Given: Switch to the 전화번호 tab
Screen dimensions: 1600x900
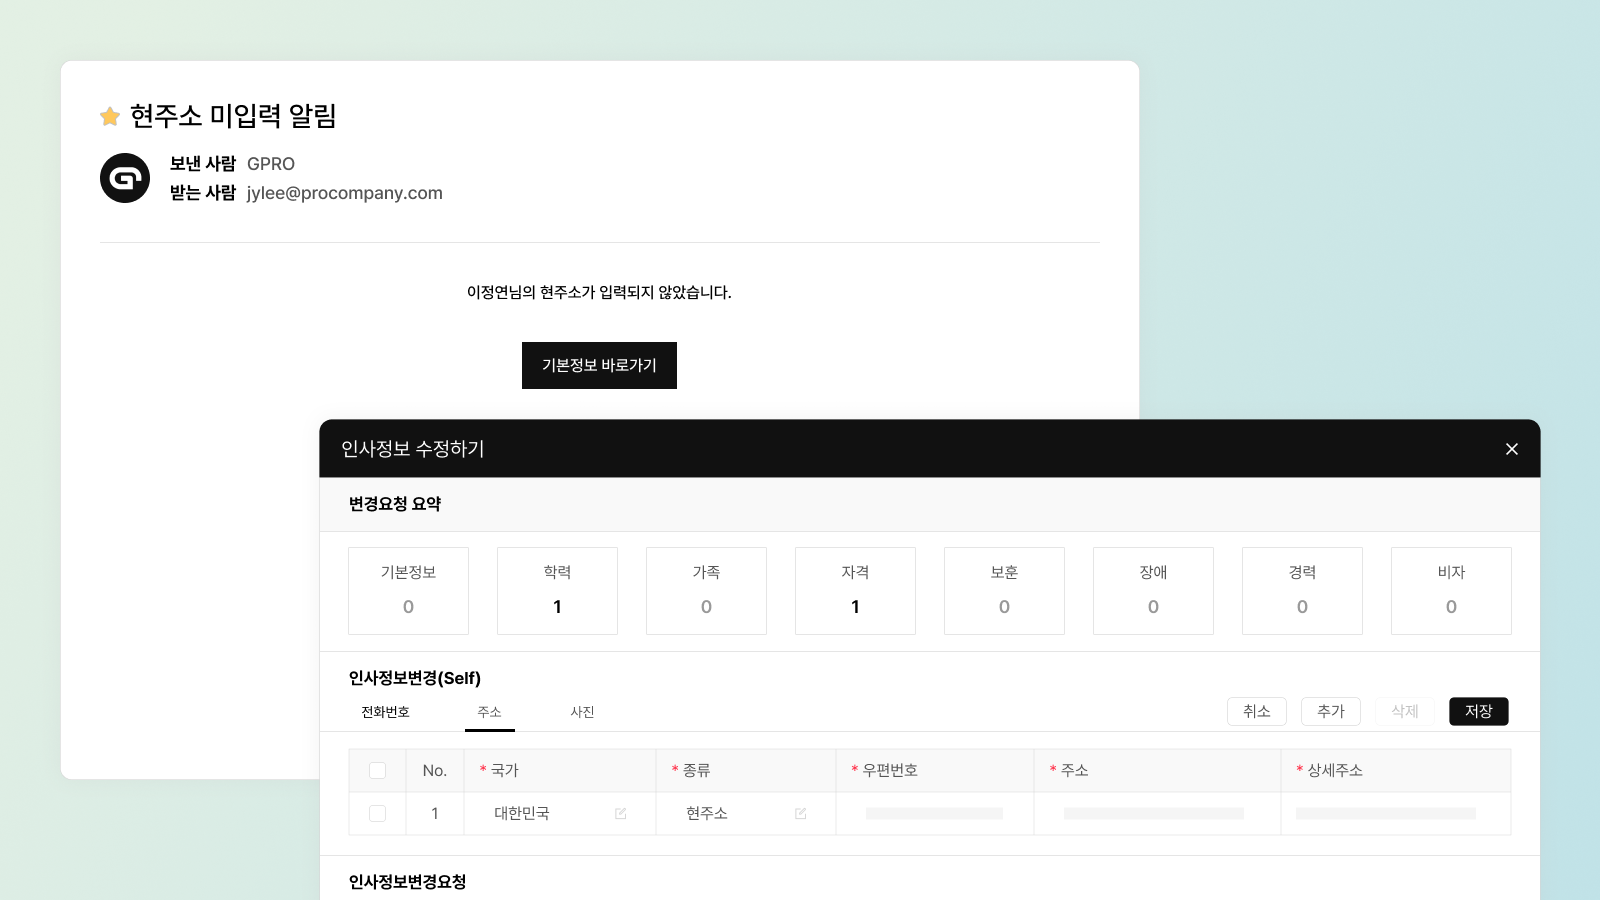Looking at the screenshot, I should 385,712.
